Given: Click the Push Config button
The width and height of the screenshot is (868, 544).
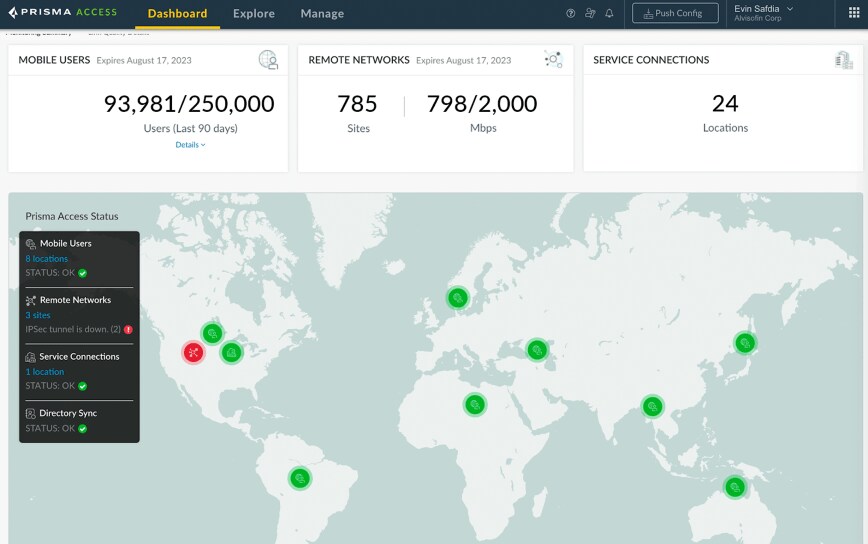Looking at the screenshot, I should 675,14.
